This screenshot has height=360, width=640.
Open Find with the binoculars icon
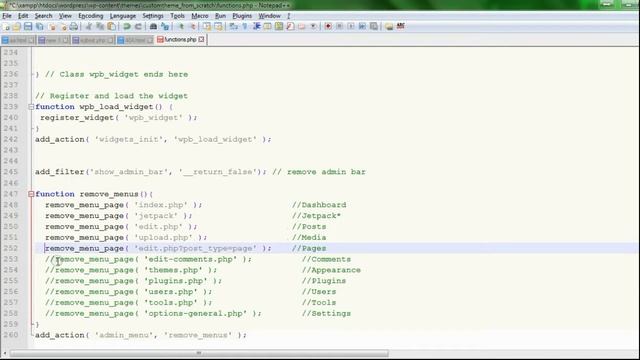click(153, 27)
